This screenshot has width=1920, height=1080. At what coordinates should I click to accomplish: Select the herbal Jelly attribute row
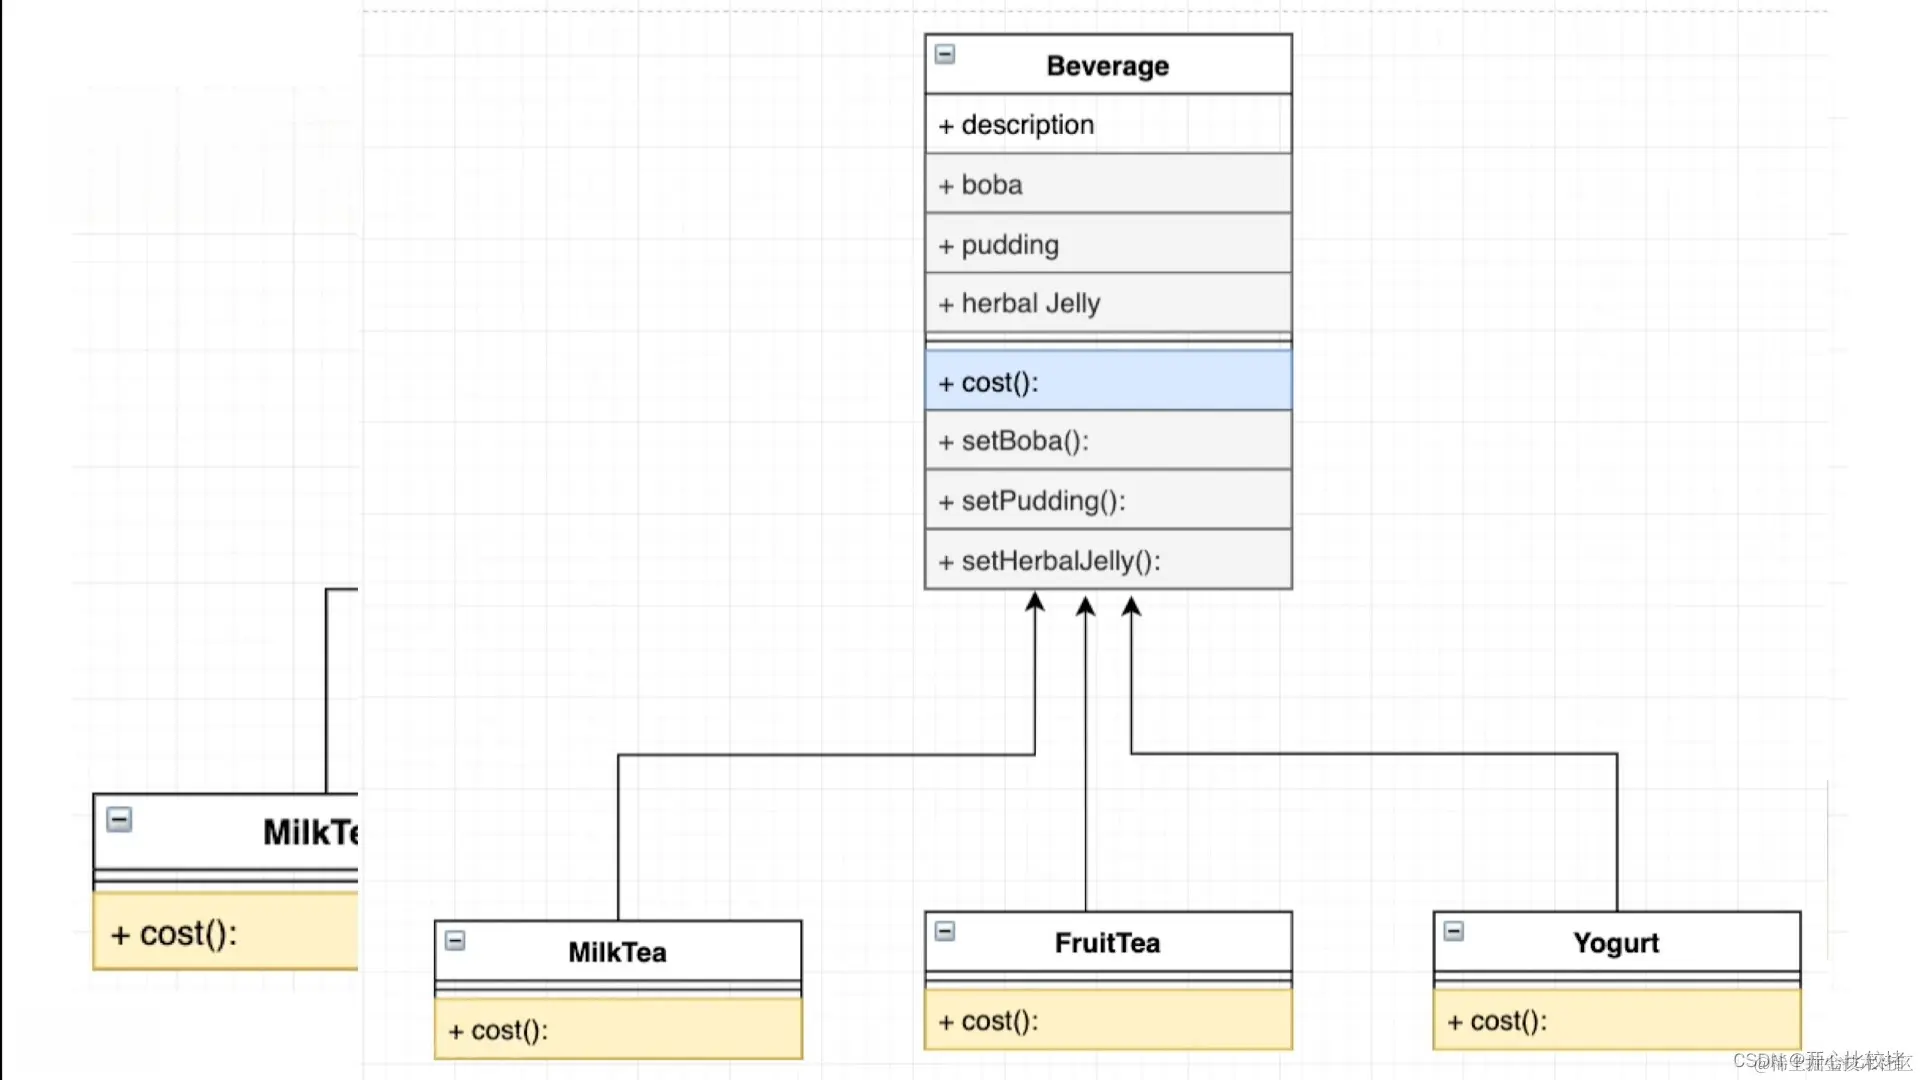tap(1107, 303)
